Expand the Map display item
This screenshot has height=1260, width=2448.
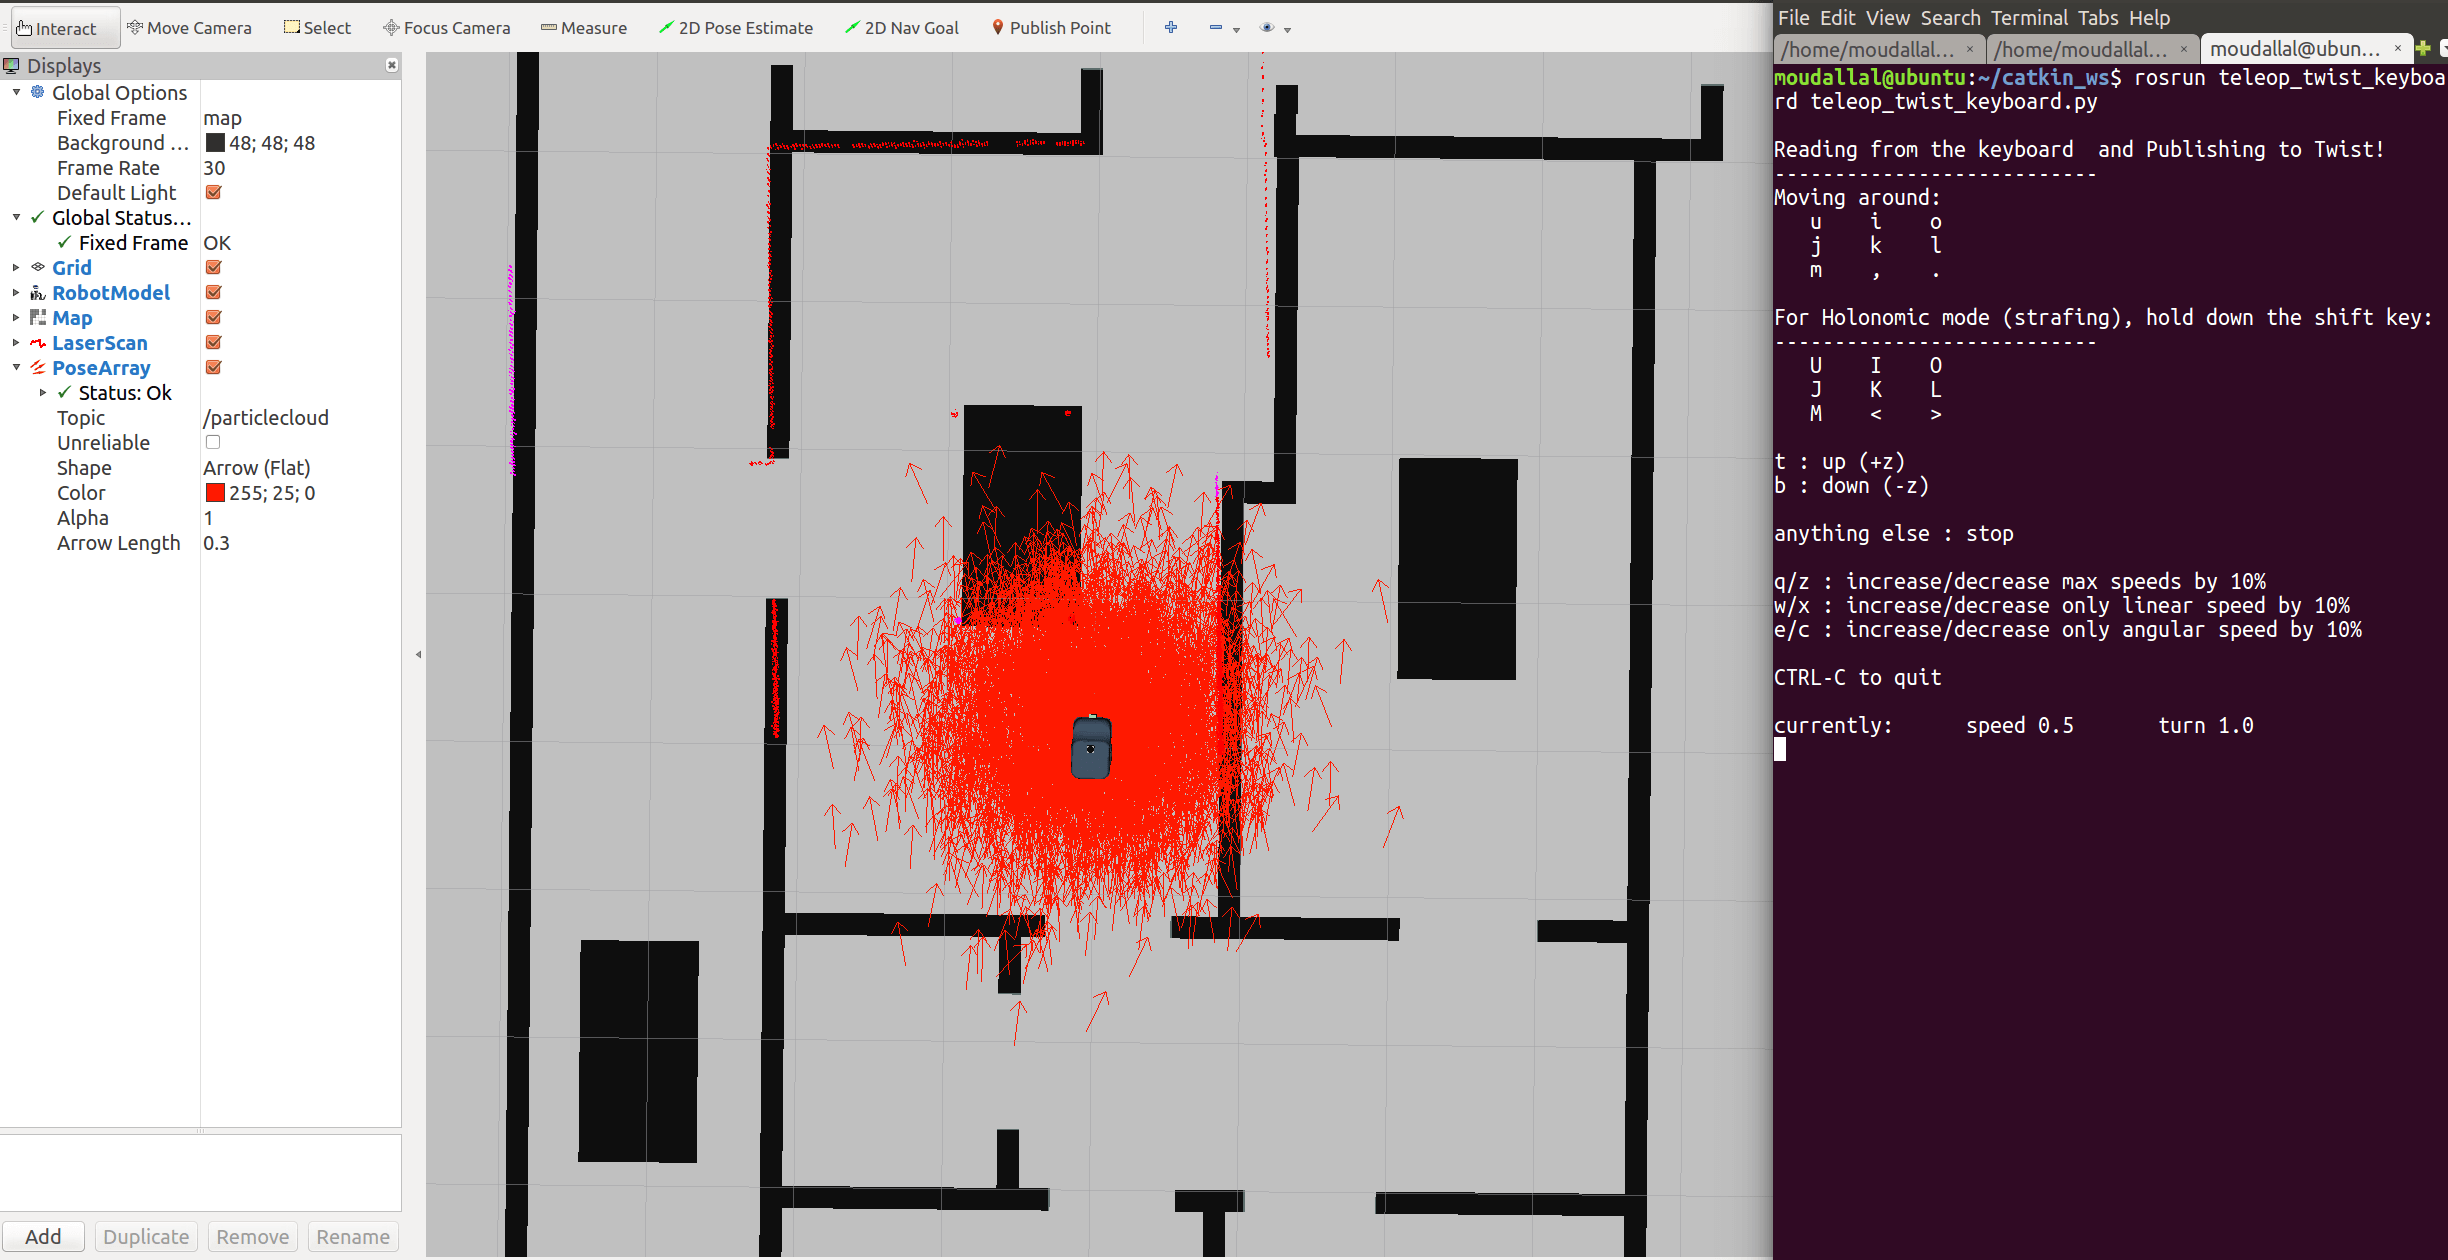[16, 317]
